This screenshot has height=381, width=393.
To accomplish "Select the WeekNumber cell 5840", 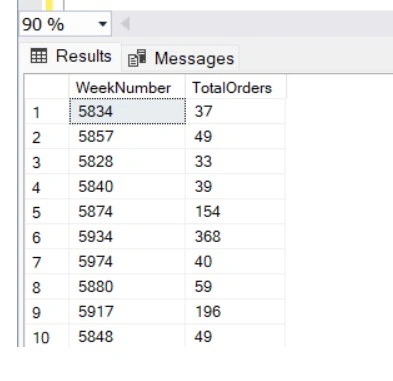I will [127, 186].
